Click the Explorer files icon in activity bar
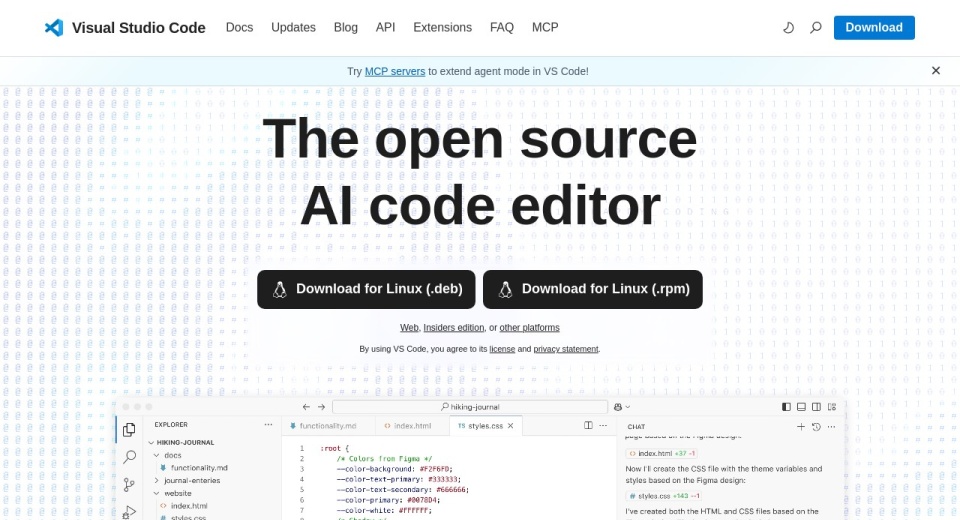 (129, 430)
